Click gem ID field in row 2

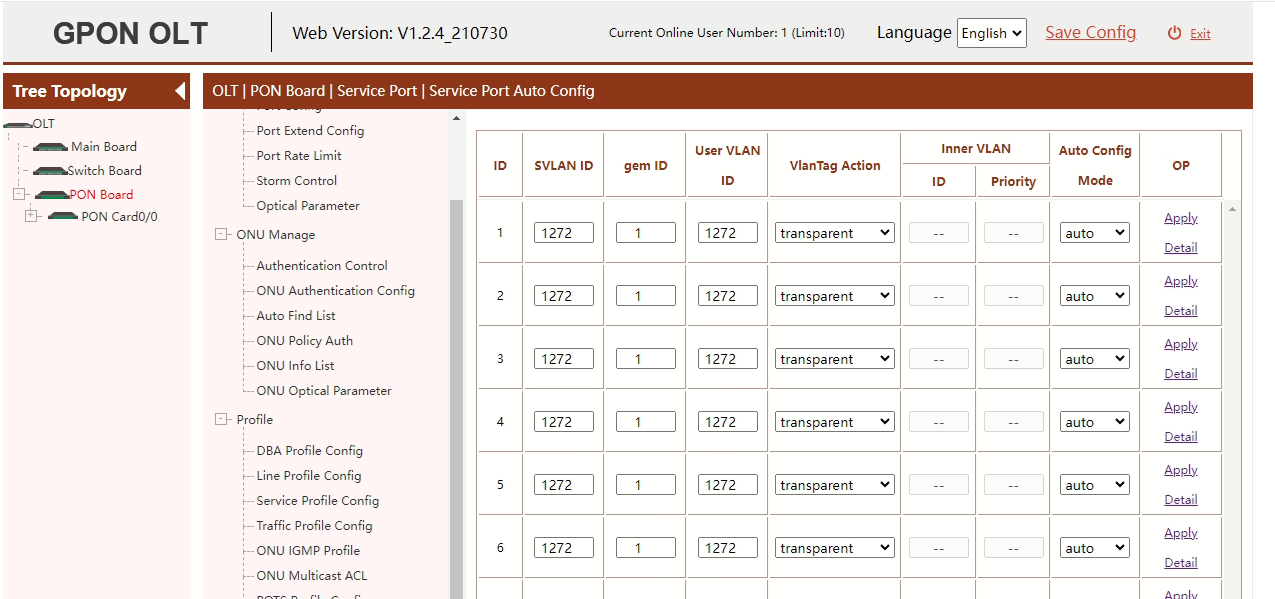pyautogui.click(x=646, y=296)
